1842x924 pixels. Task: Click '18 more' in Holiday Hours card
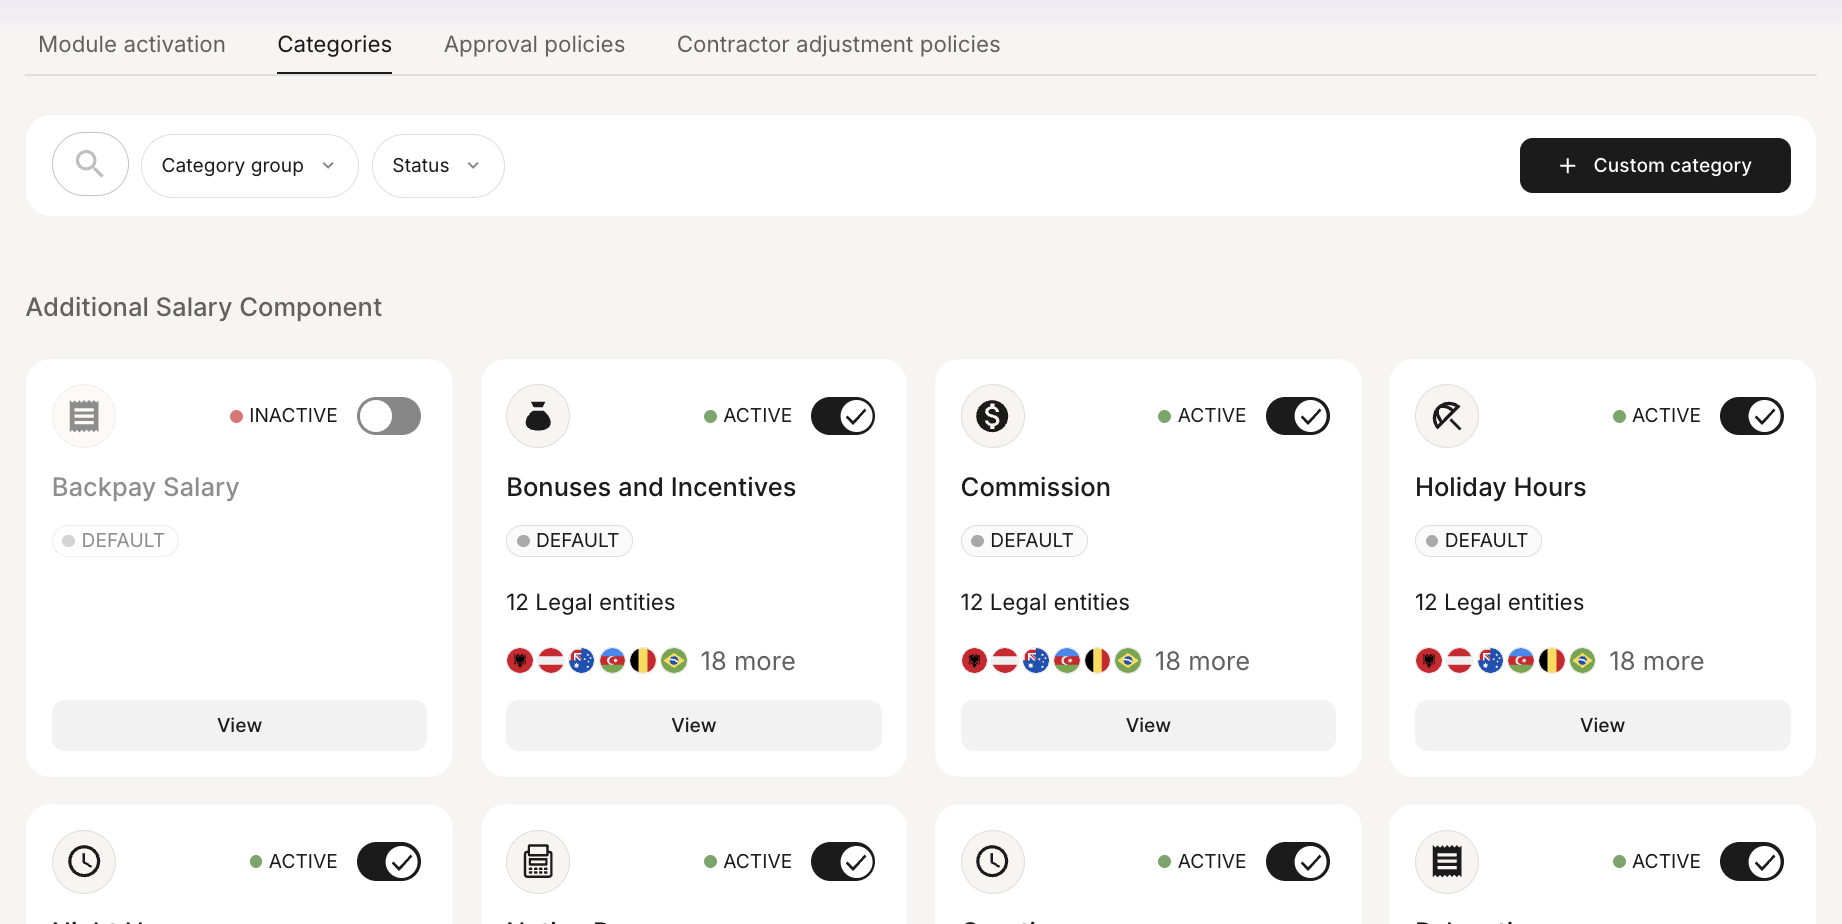pyautogui.click(x=1657, y=661)
